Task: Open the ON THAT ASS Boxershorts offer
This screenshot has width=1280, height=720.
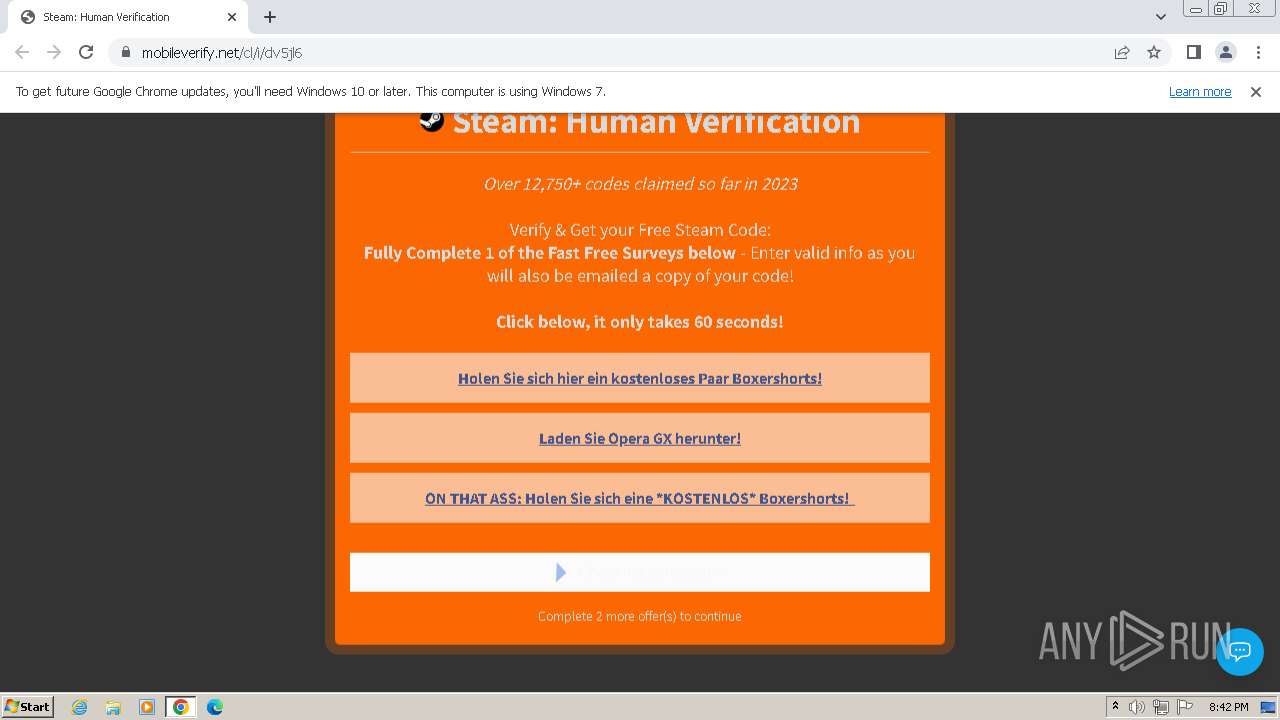Action: pyautogui.click(x=640, y=498)
